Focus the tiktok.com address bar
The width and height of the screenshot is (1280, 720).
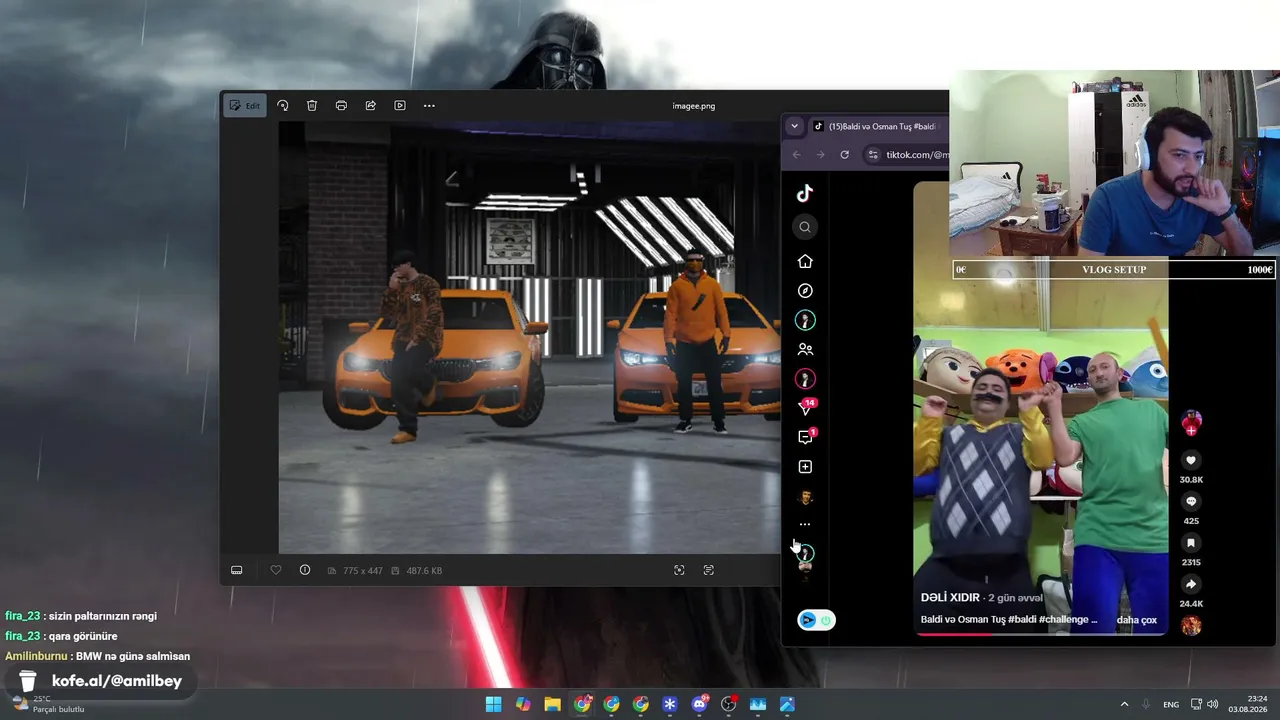coord(916,155)
